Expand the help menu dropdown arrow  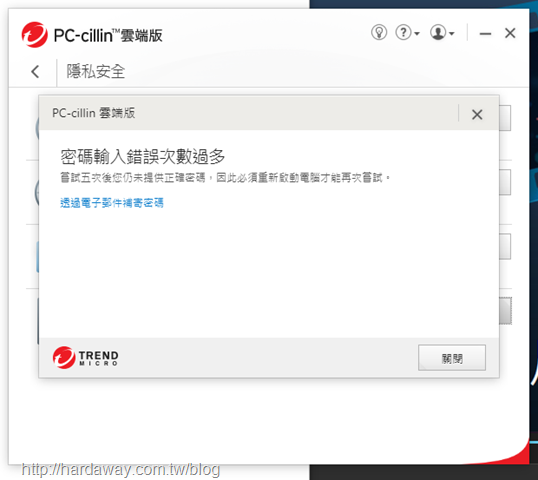[417, 34]
